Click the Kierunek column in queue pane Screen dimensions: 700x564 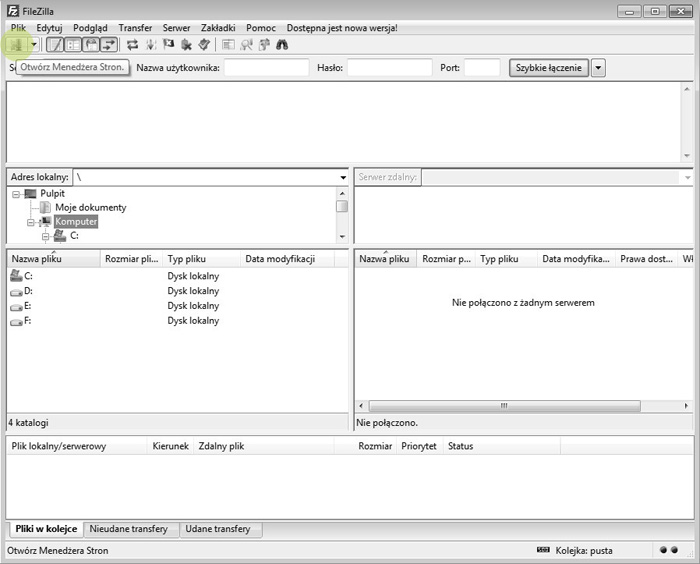pos(171,446)
